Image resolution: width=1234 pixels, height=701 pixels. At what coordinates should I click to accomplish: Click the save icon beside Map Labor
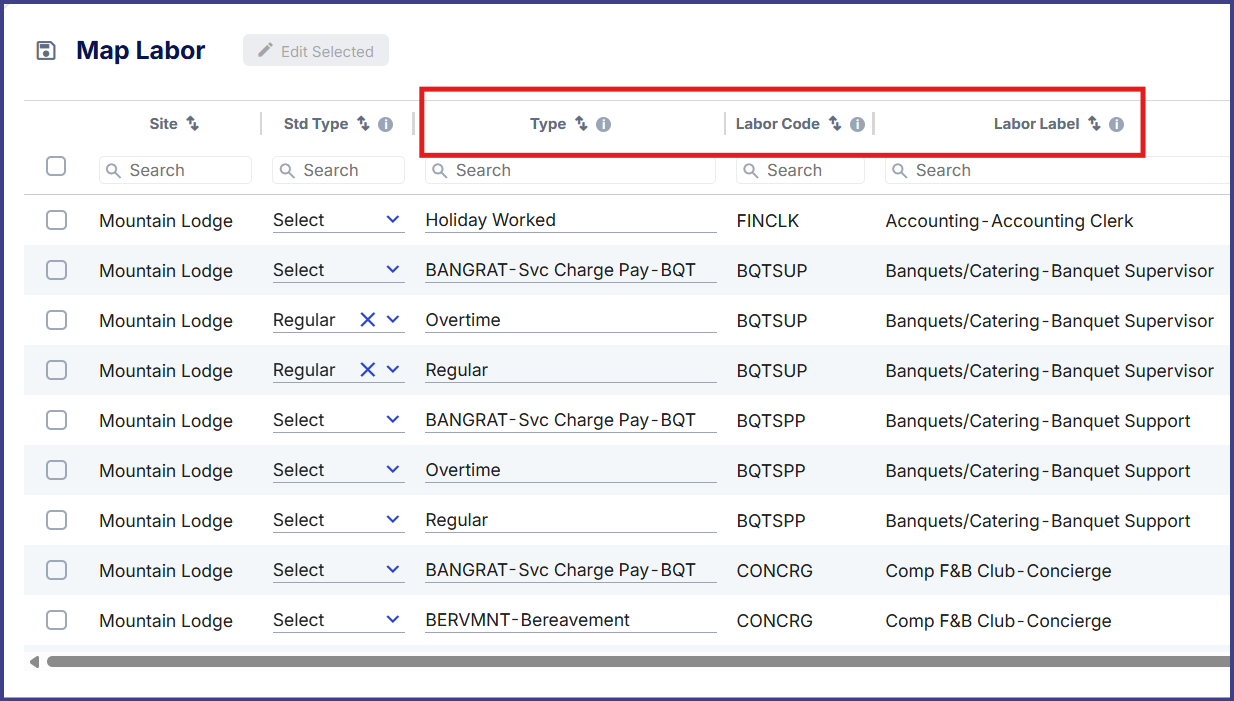click(46, 51)
